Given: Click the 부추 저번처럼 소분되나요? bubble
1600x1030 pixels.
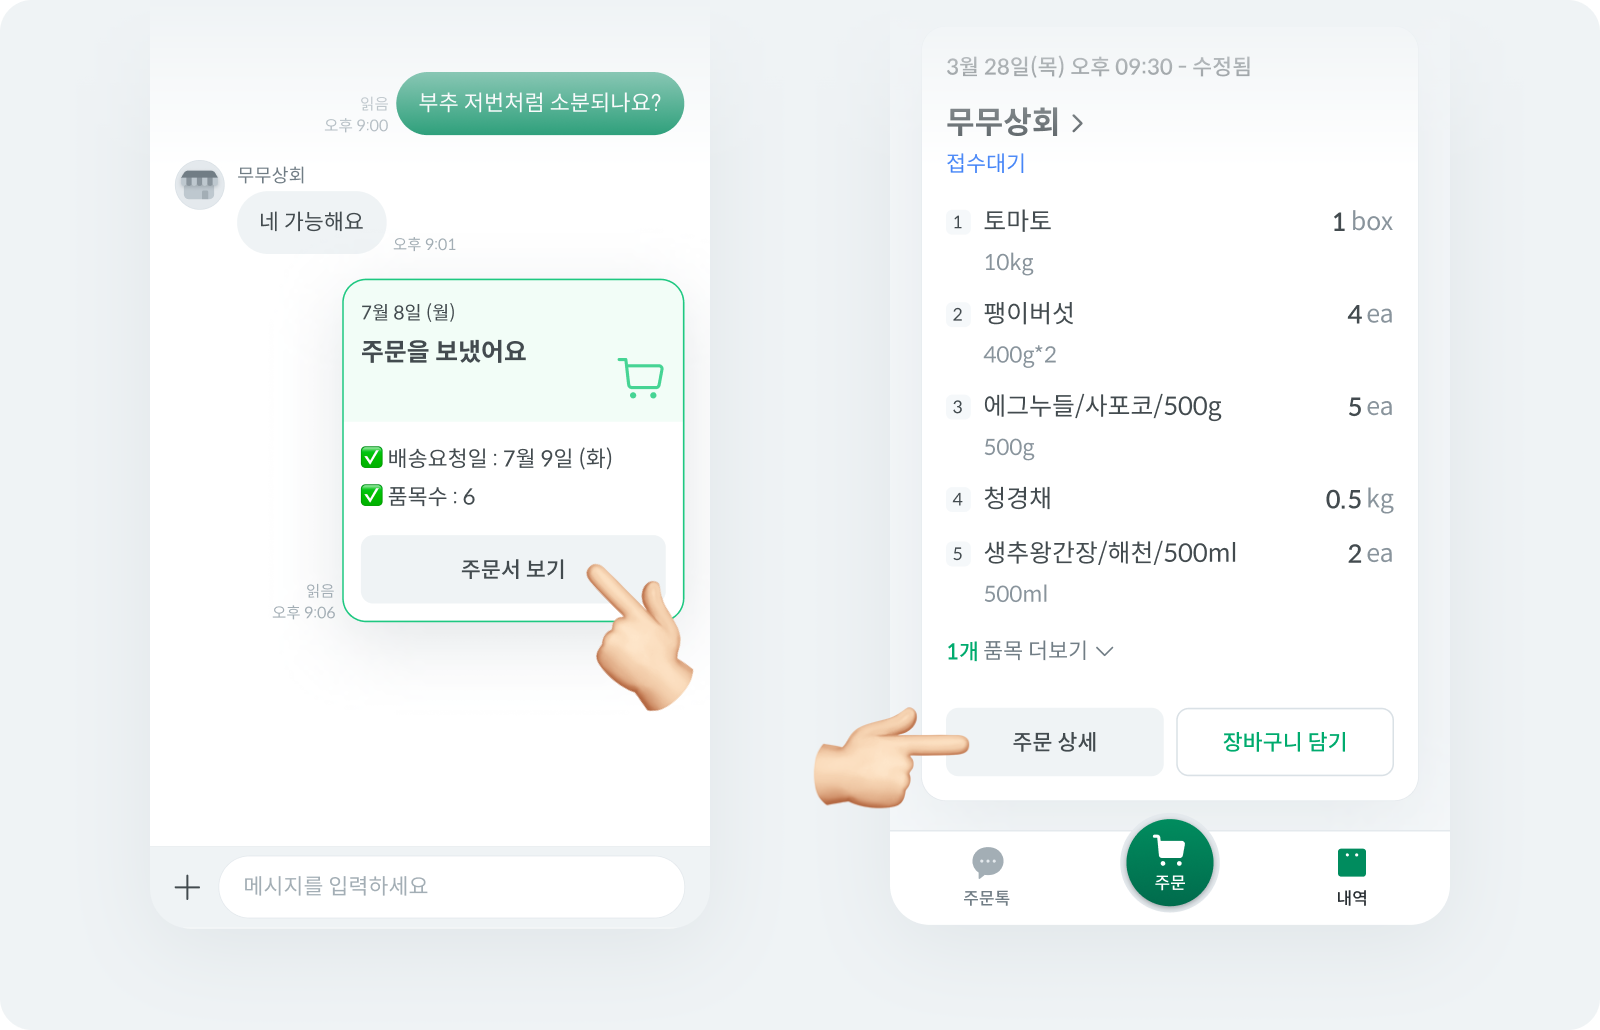Looking at the screenshot, I should coord(540,103).
